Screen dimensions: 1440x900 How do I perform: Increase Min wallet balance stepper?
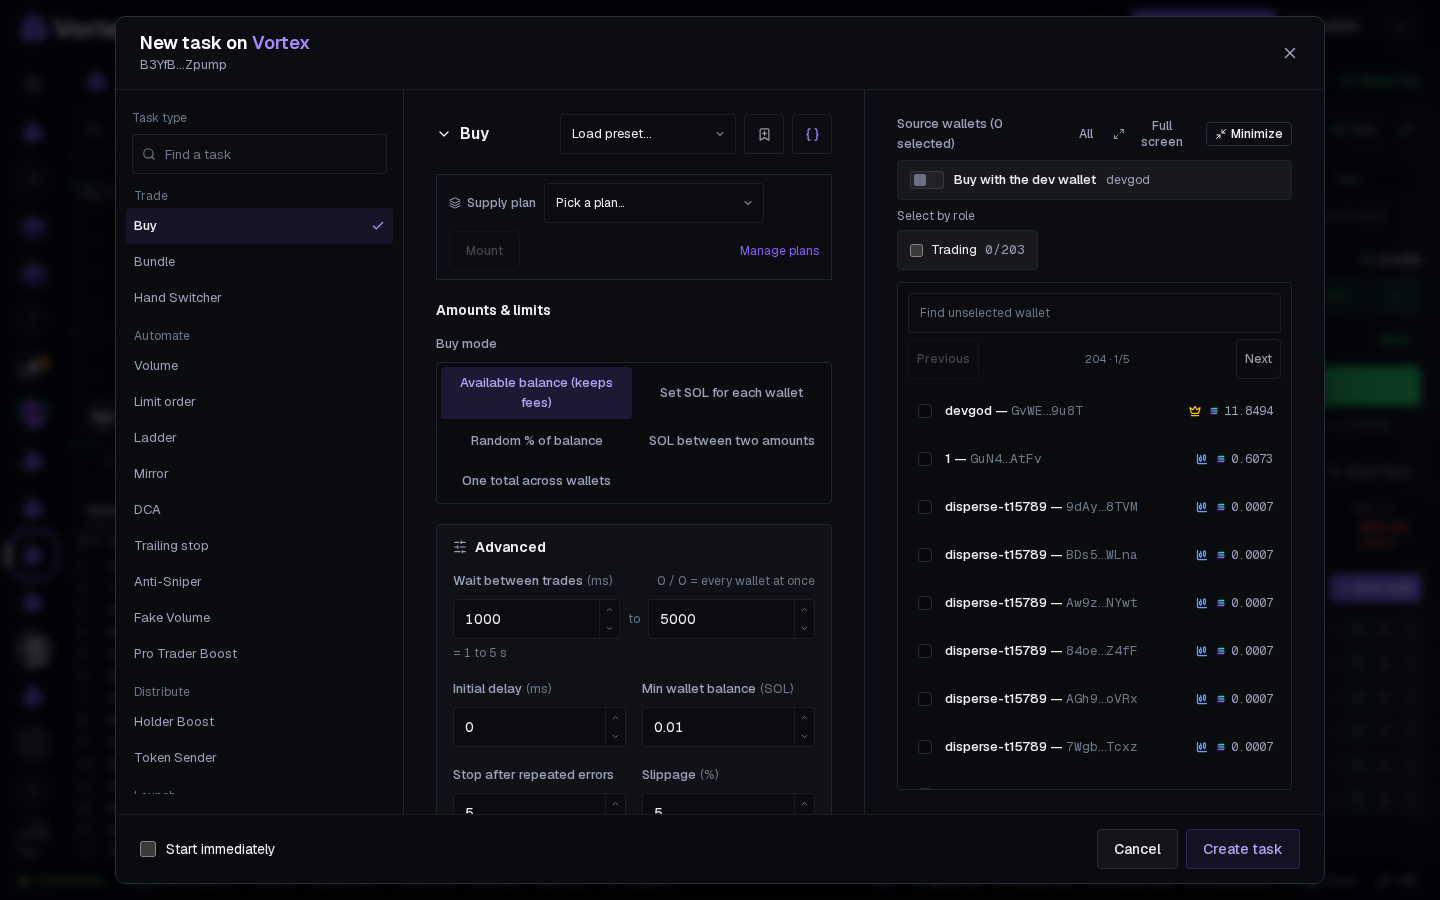(804, 717)
